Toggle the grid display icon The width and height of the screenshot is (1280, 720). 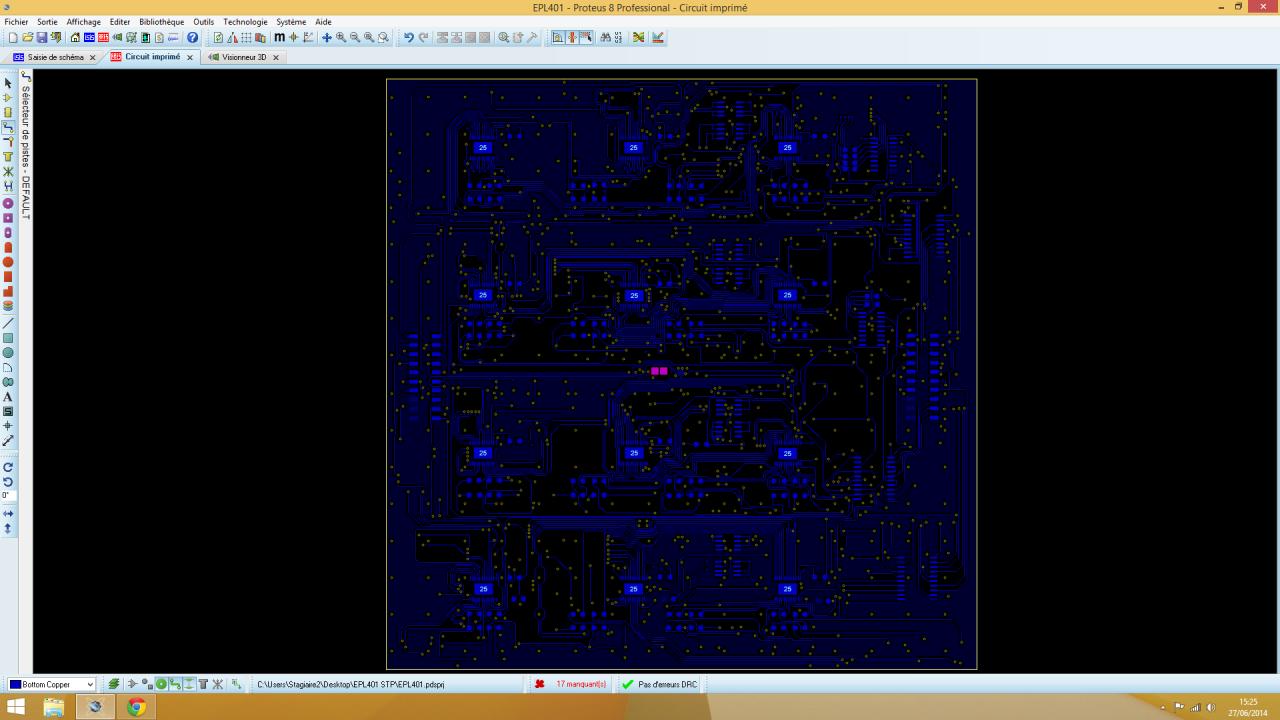pyautogui.click(x=246, y=38)
